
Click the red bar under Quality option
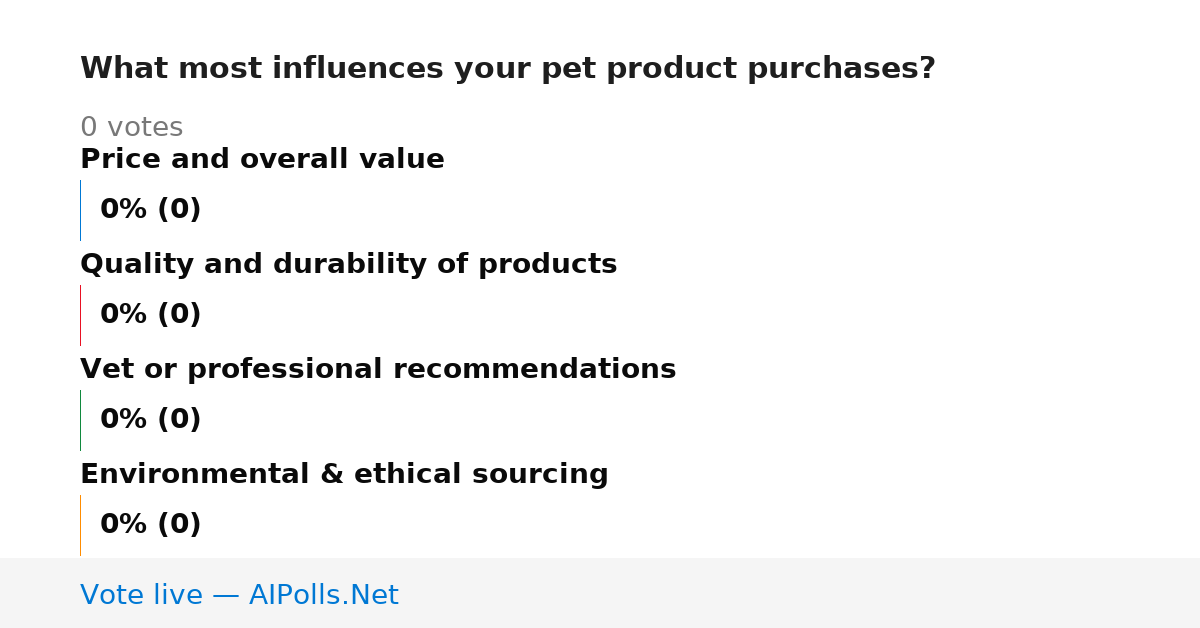80,315
